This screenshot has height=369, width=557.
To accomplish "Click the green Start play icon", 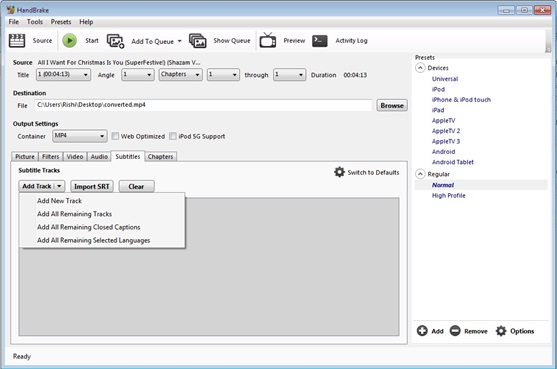I will click(x=70, y=40).
